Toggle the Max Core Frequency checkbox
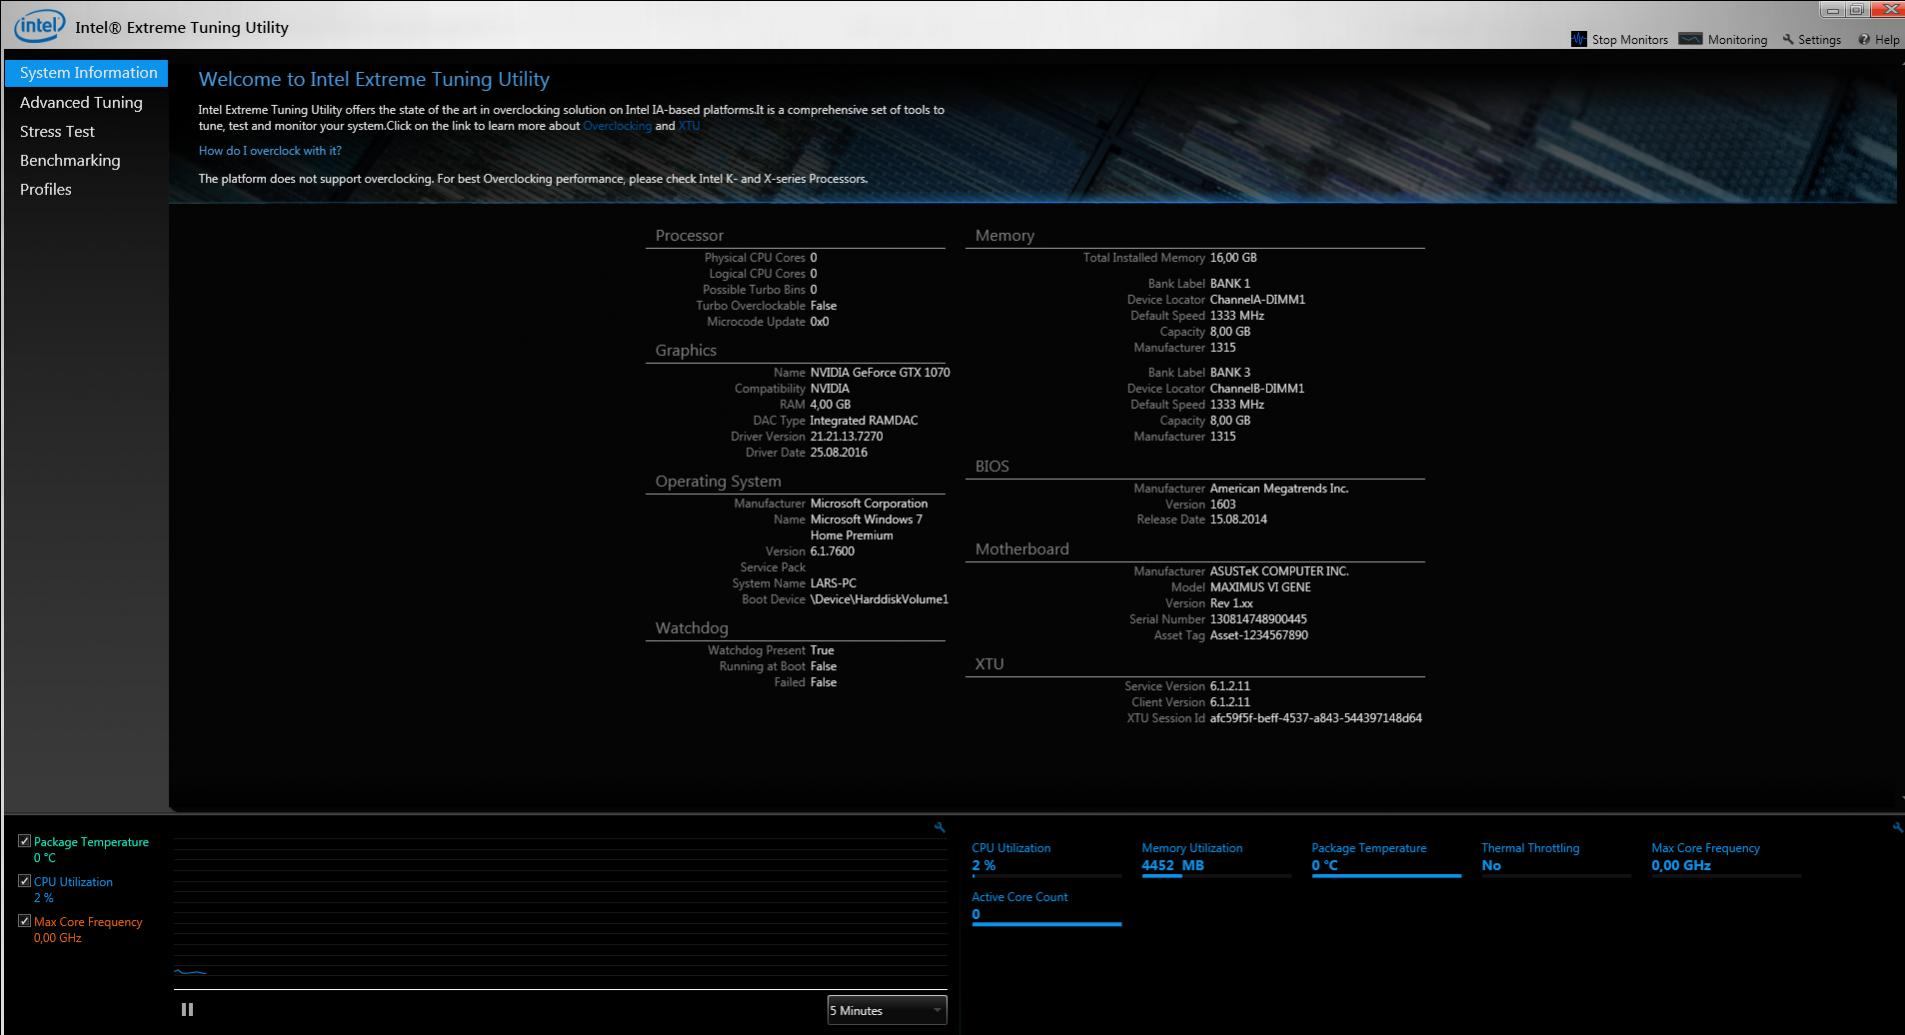 [x=24, y=921]
